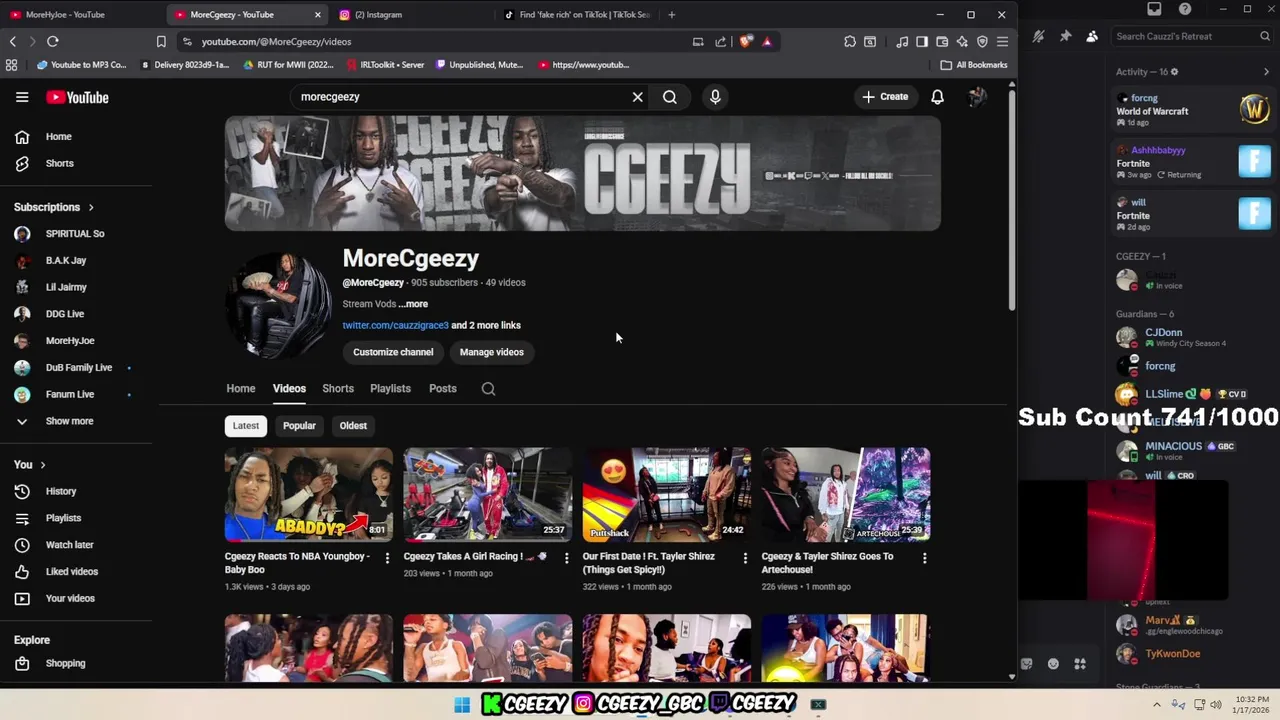
Task: Open options menu for Girl Racing video
Action: (x=566, y=558)
